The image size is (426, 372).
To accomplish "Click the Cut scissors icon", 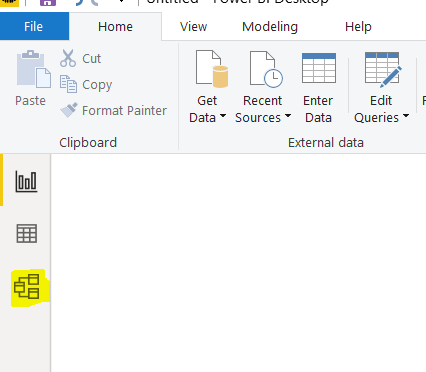I will 68,58.
